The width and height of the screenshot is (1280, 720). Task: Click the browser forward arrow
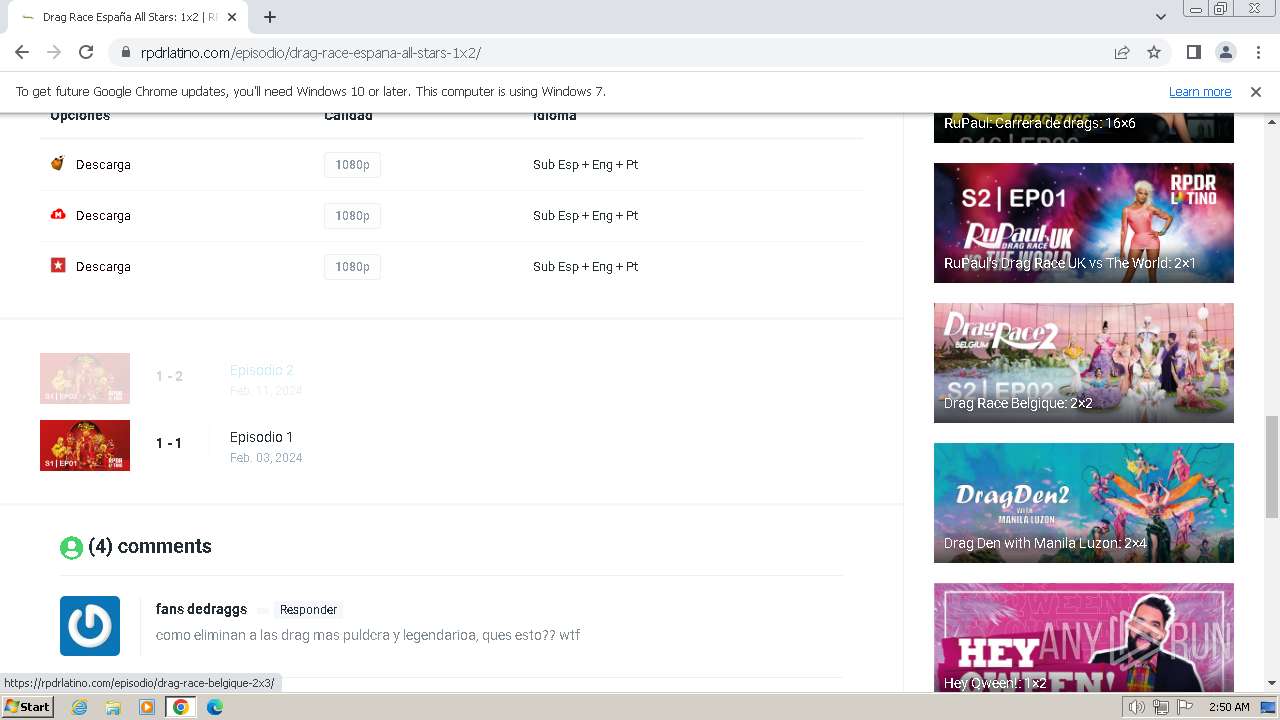click(54, 52)
